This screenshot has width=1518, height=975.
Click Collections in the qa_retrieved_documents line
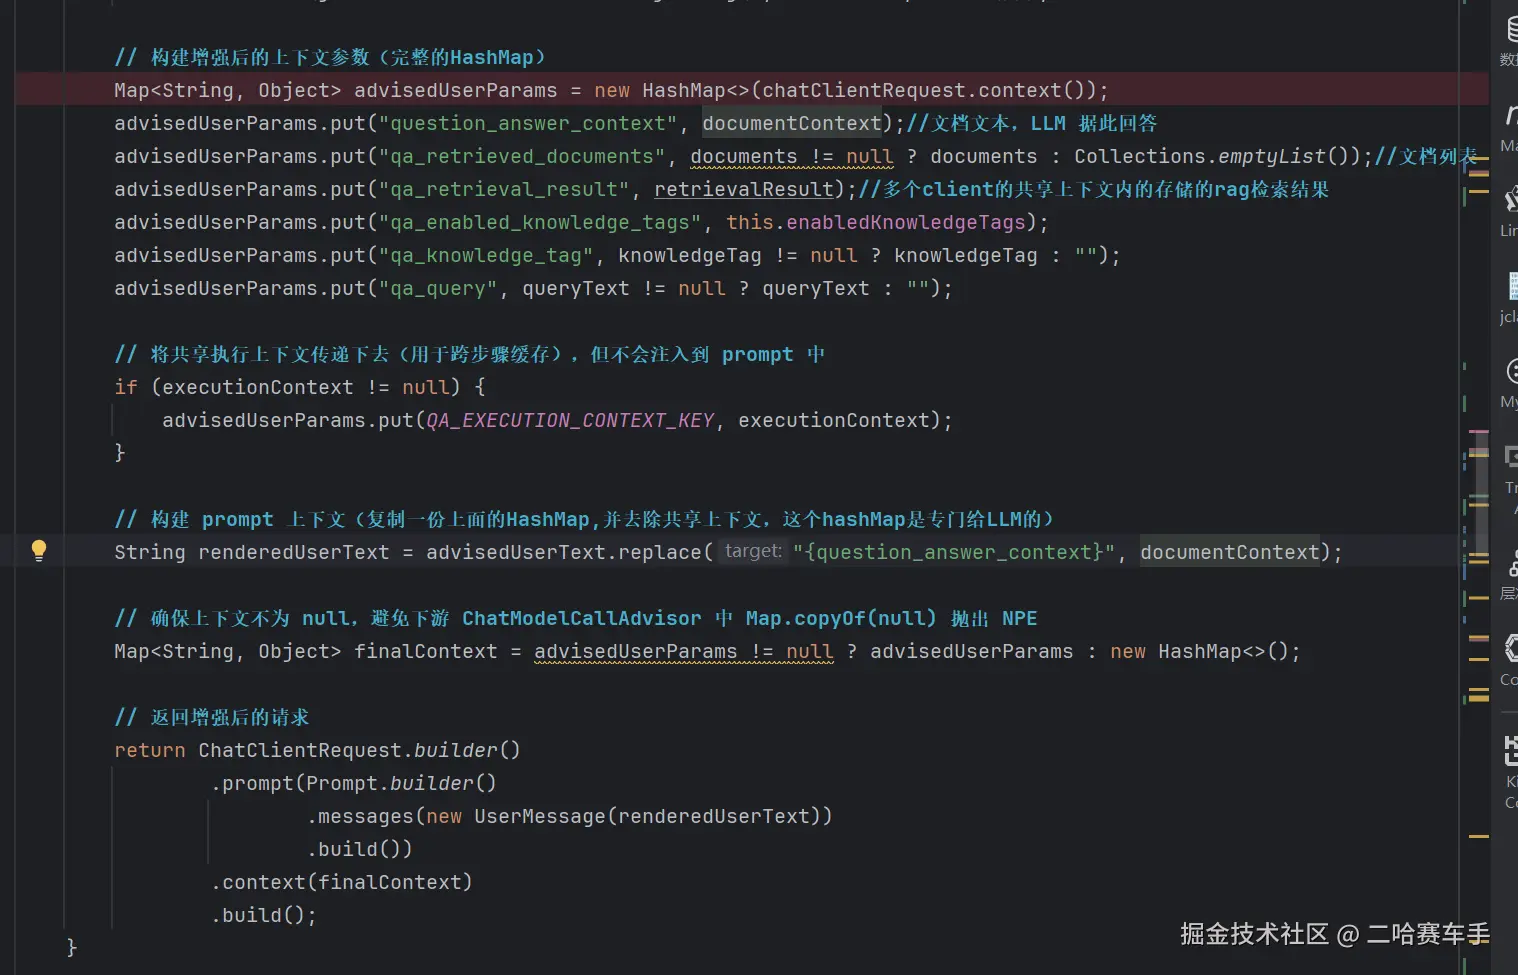pos(1140,156)
